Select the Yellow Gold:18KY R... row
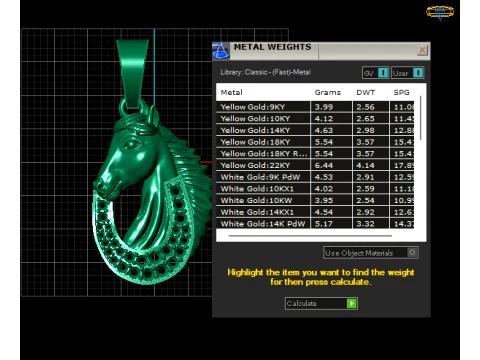480x360 pixels. coord(315,154)
